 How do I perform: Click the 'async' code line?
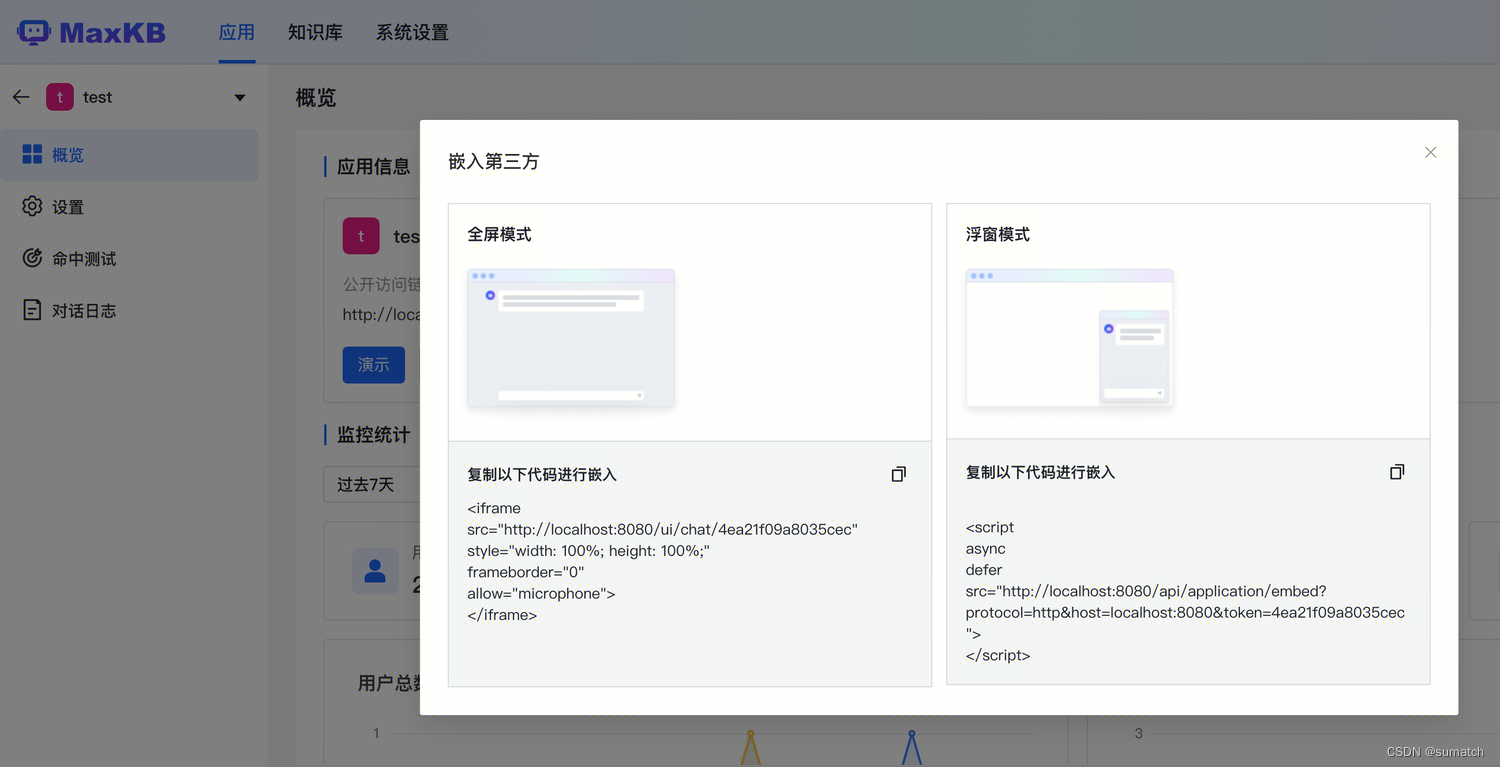pos(986,548)
